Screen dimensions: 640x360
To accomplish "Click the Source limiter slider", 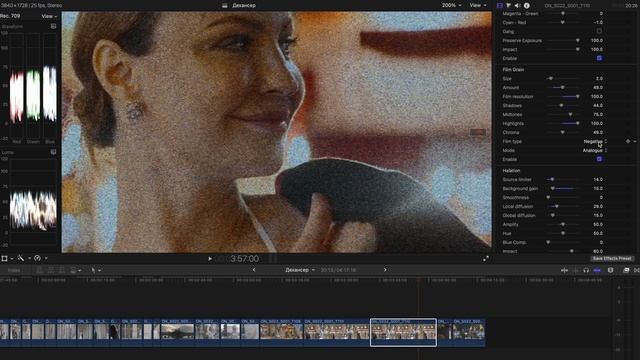I will [562, 180].
